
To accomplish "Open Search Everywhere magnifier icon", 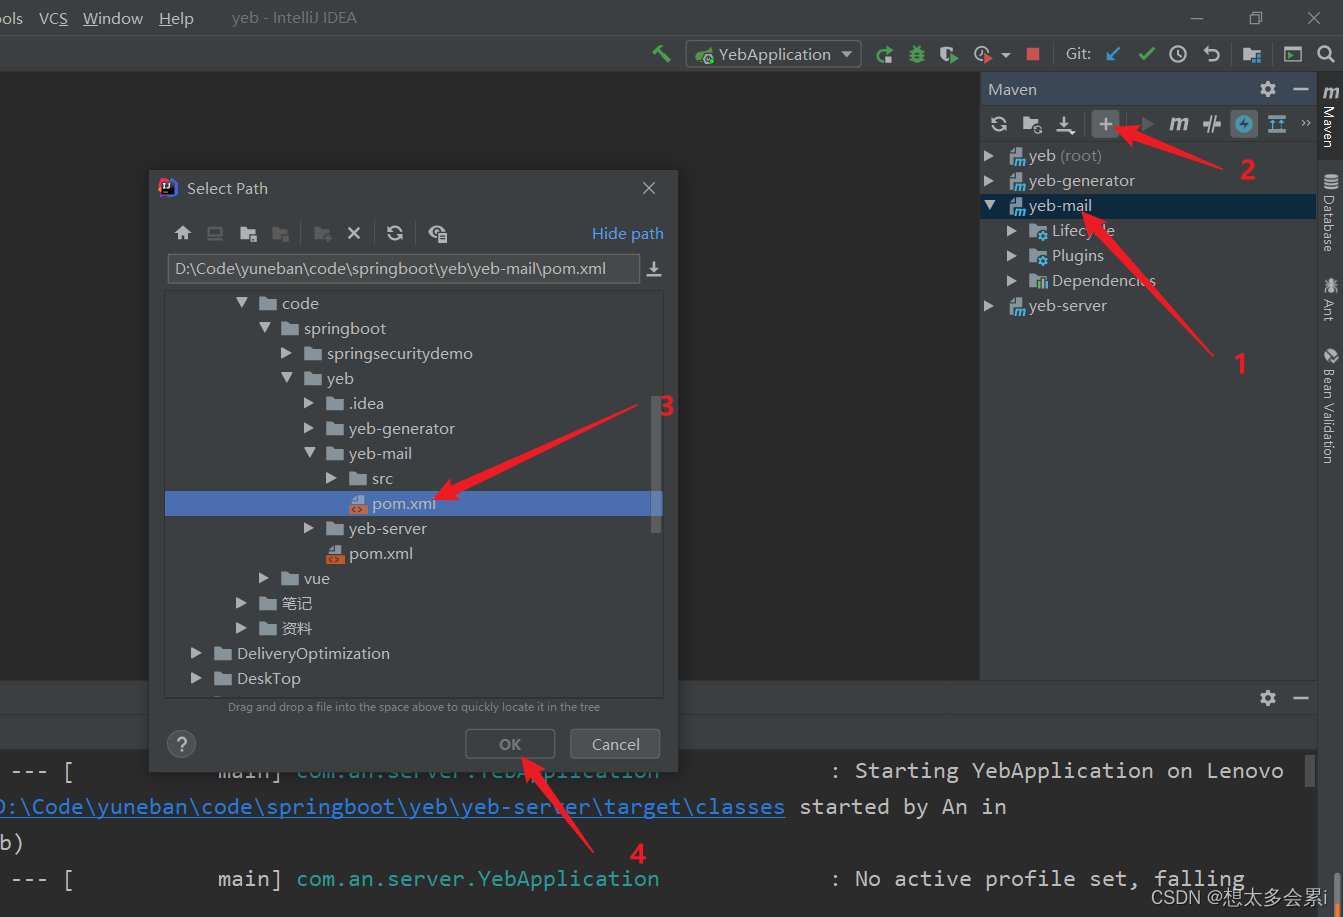I will (1327, 54).
